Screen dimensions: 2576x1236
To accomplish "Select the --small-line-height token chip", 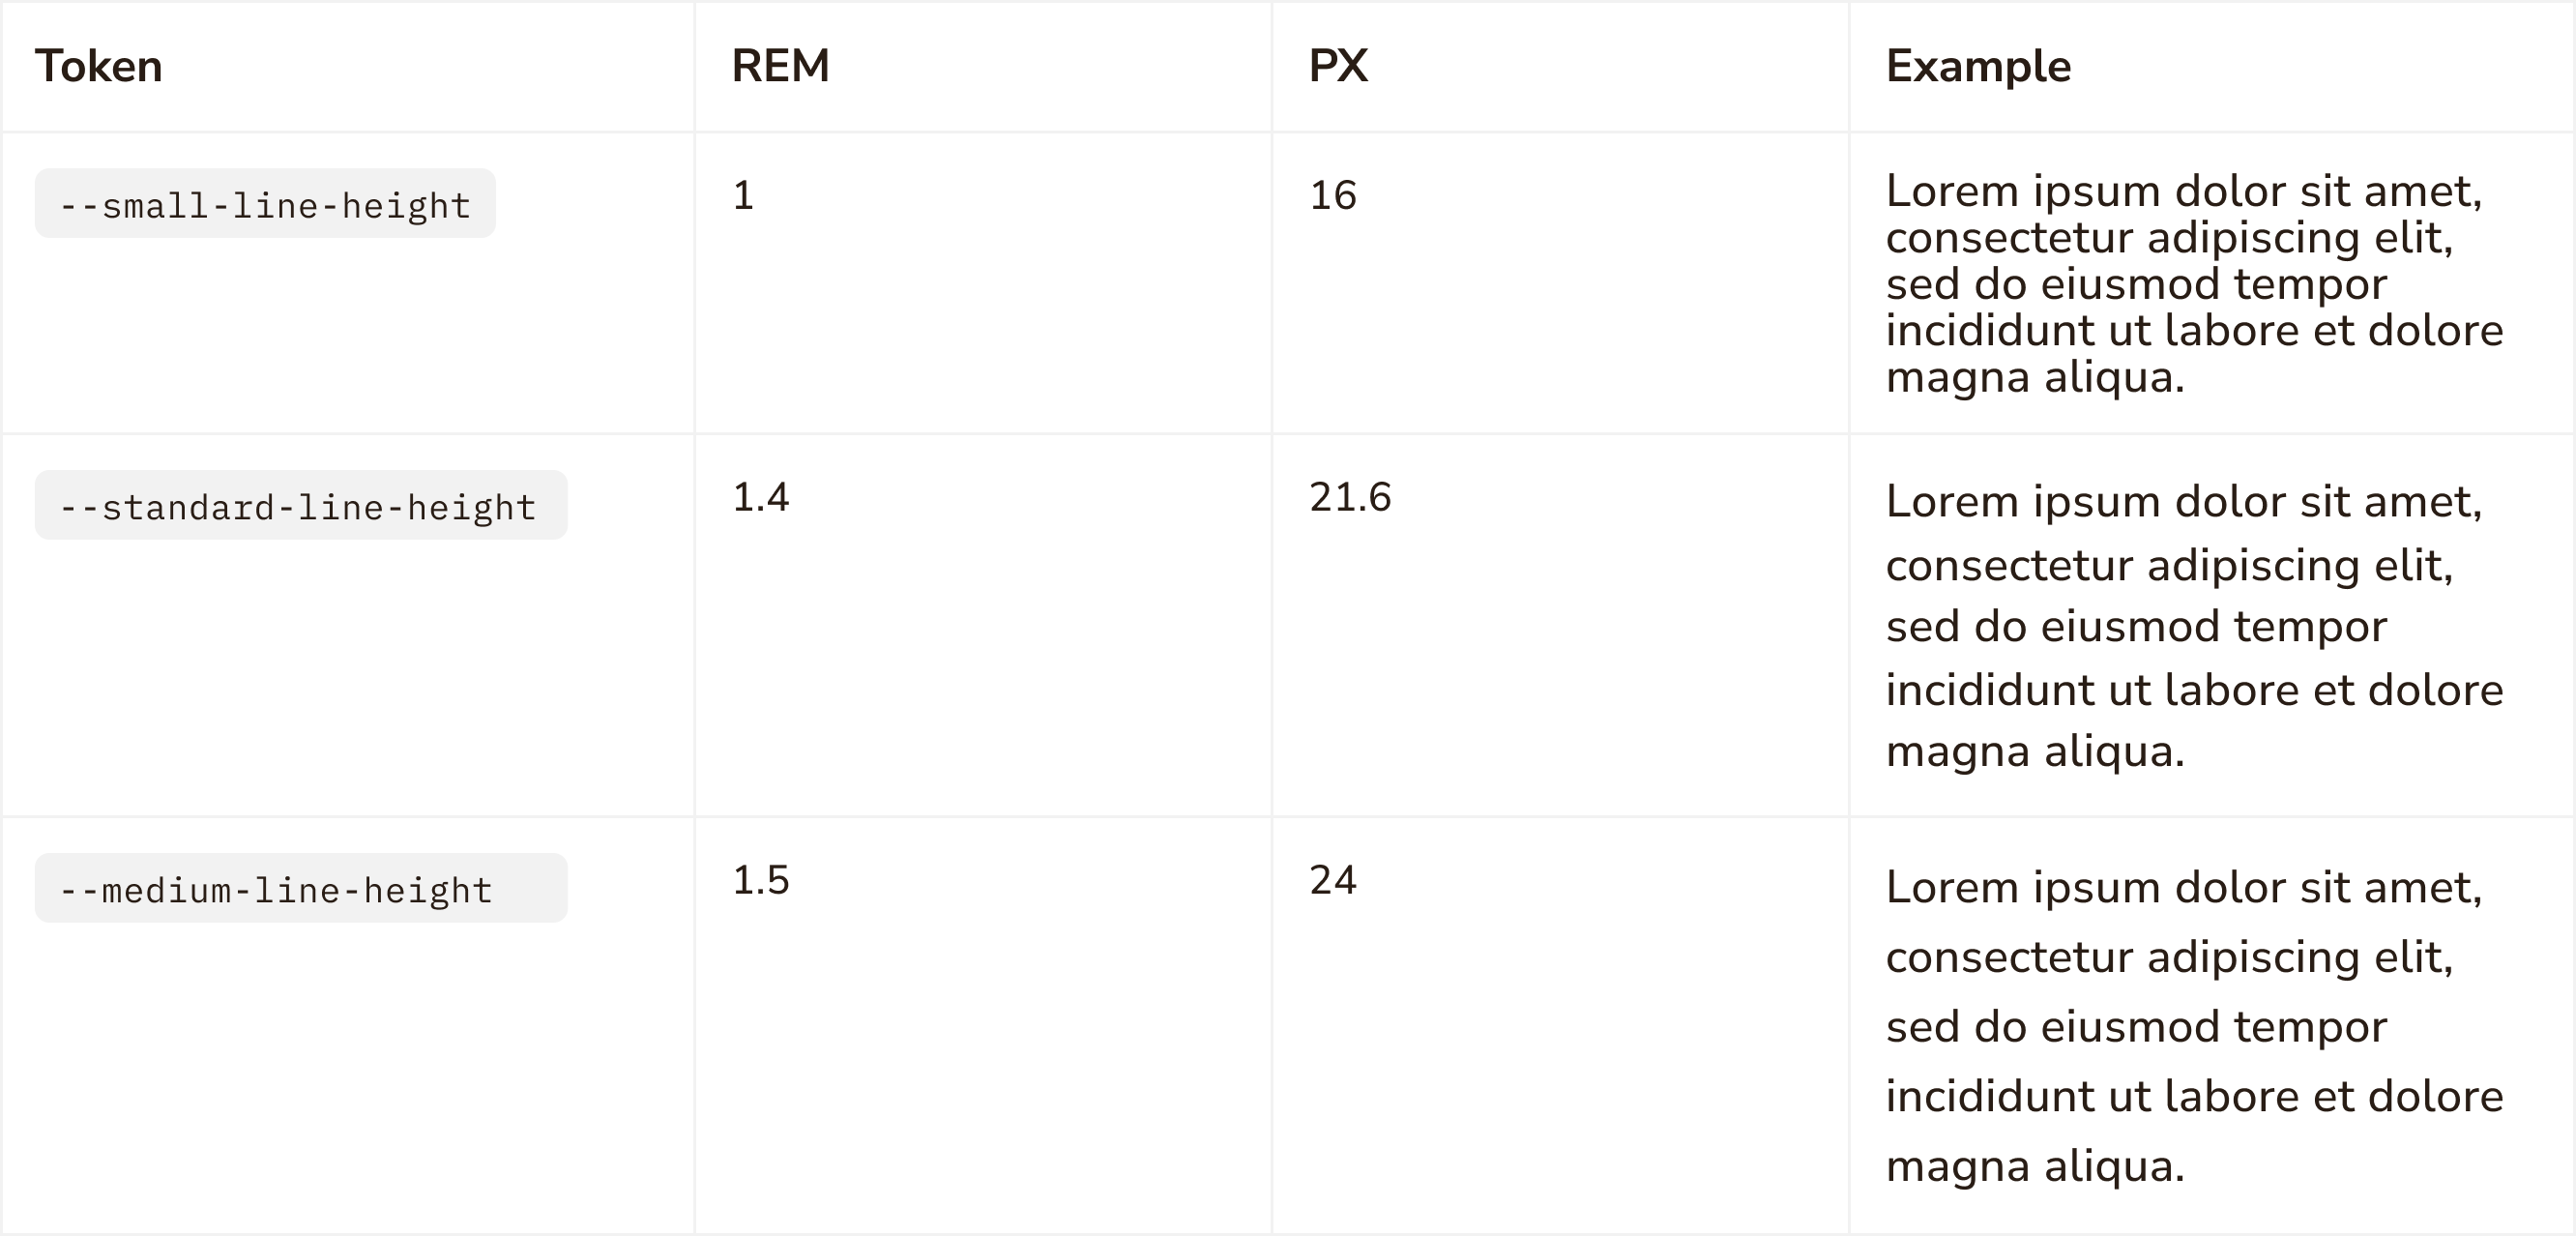I will (265, 204).
